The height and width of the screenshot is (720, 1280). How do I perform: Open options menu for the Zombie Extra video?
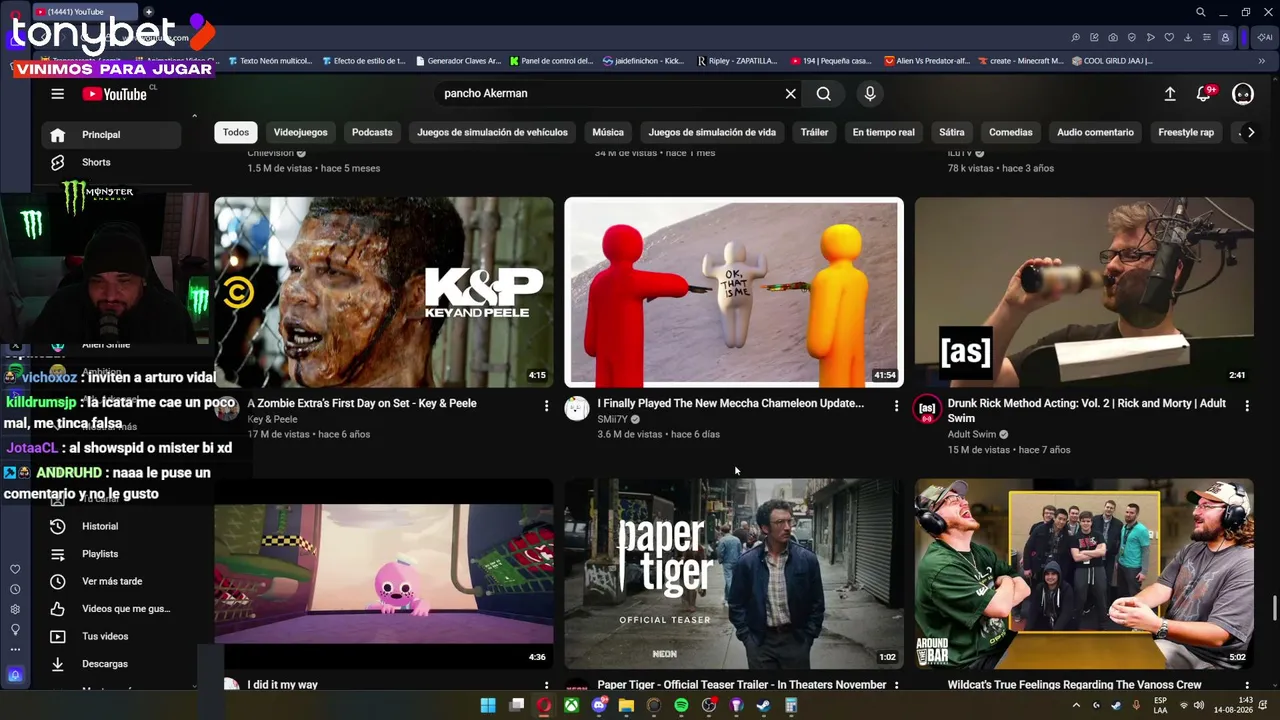[546, 406]
